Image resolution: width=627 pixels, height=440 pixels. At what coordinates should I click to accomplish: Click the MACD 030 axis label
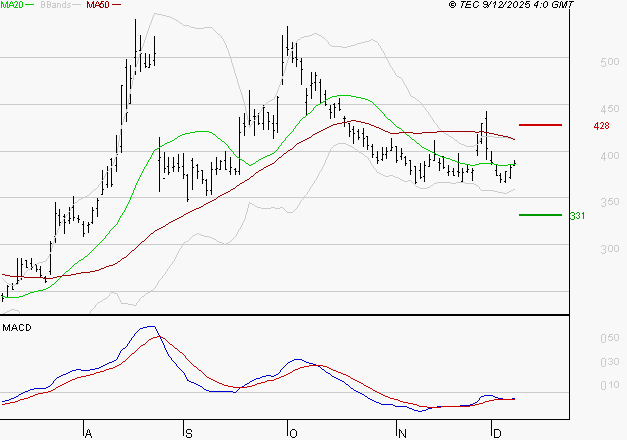(x=610, y=362)
